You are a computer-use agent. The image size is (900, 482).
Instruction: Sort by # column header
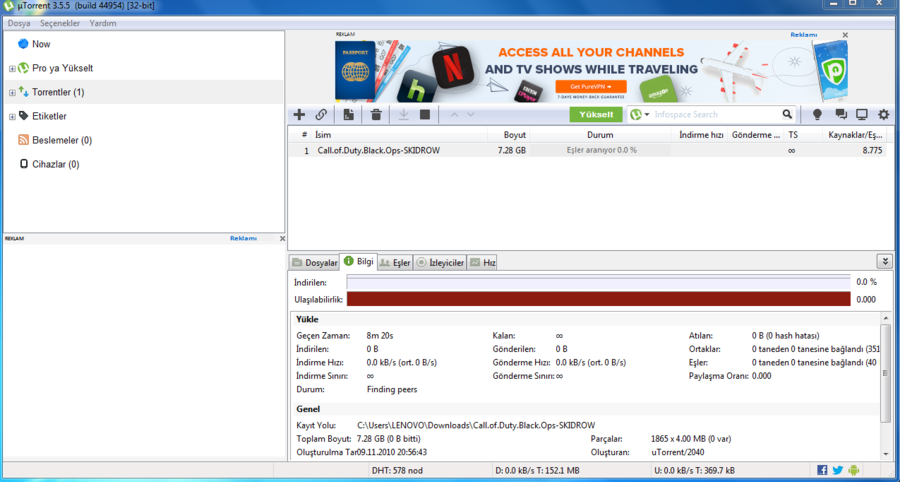[300, 135]
